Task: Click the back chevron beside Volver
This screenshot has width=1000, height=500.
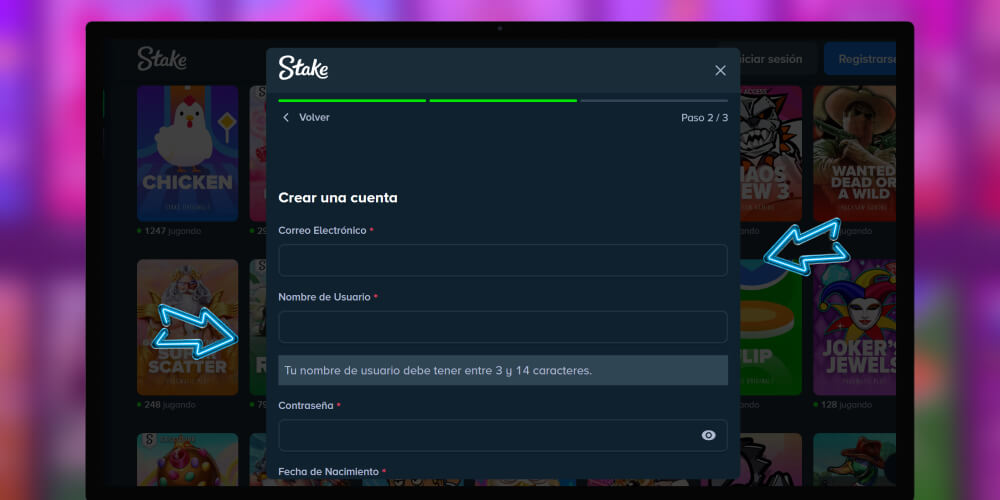Action: coord(286,118)
